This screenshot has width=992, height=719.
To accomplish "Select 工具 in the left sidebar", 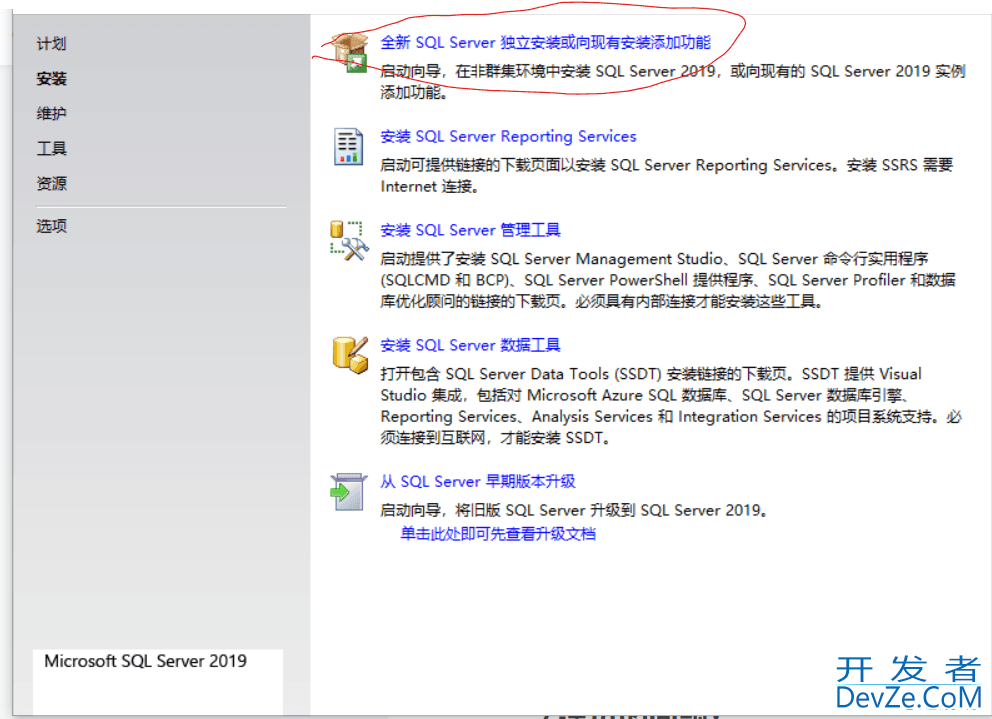I will [x=51, y=148].
